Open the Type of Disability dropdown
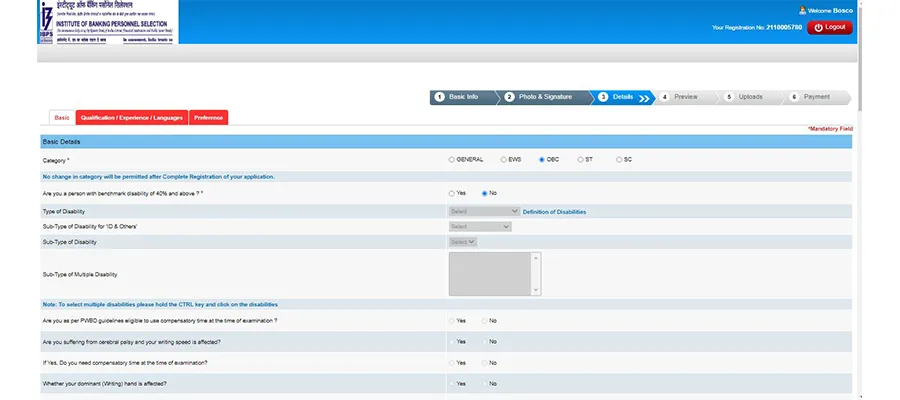The height and width of the screenshot is (400, 900). pyautogui.click(x=484, y=211)
